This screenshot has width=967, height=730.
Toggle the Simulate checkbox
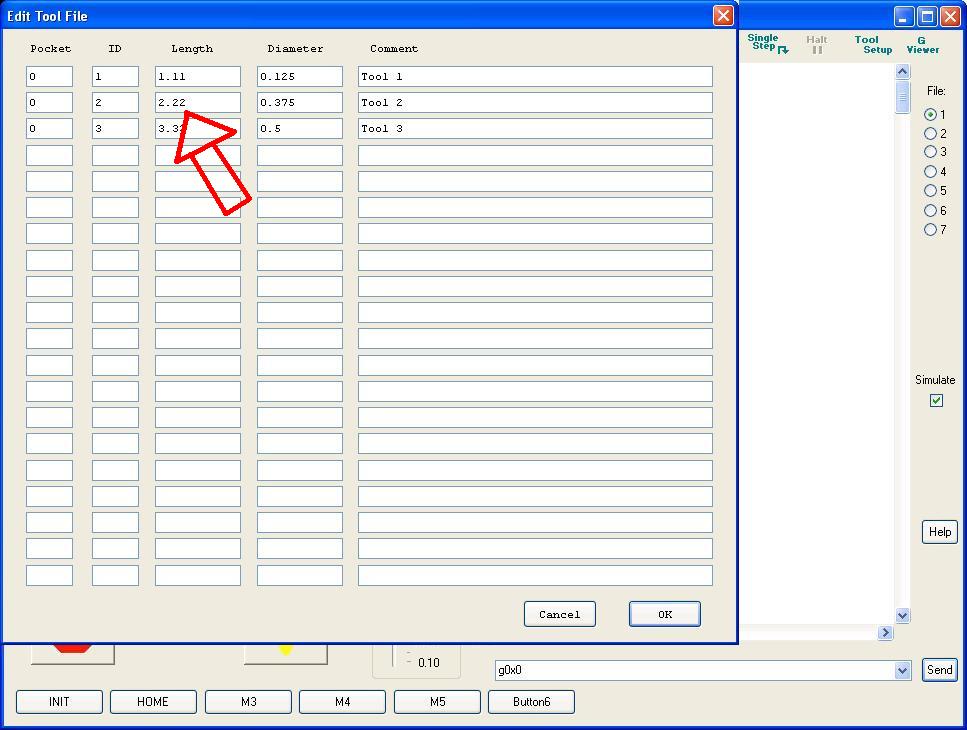[936, 401]
